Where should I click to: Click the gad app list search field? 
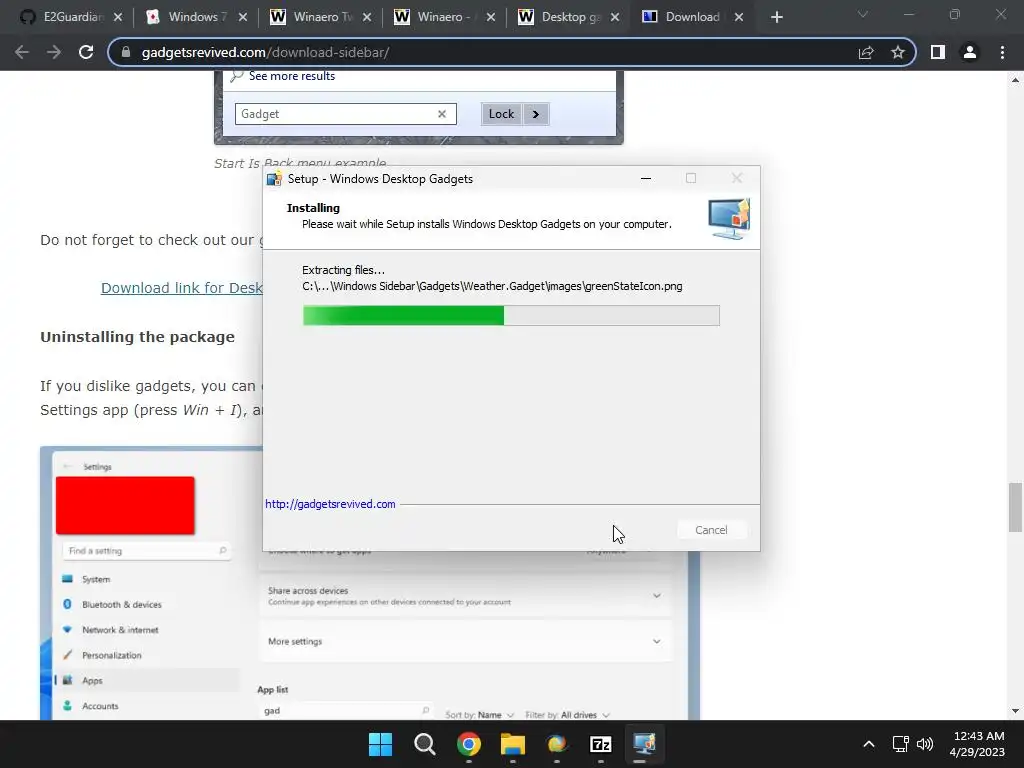click(x=346, y=711)
